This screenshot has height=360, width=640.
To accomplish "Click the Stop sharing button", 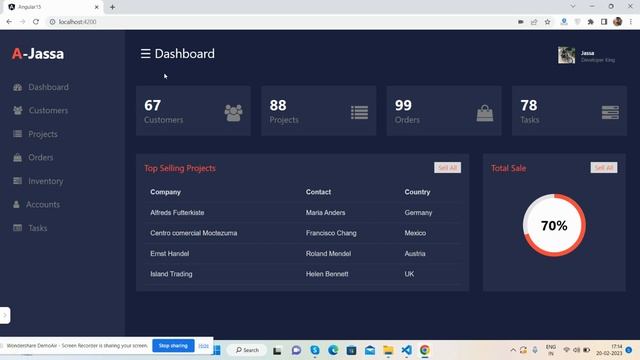I will point(173,346).
